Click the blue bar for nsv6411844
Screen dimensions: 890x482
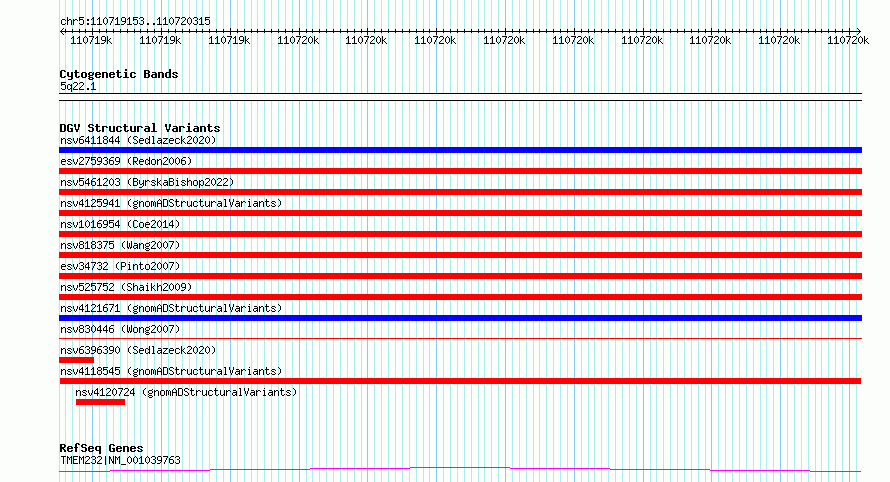coord(460,150)
